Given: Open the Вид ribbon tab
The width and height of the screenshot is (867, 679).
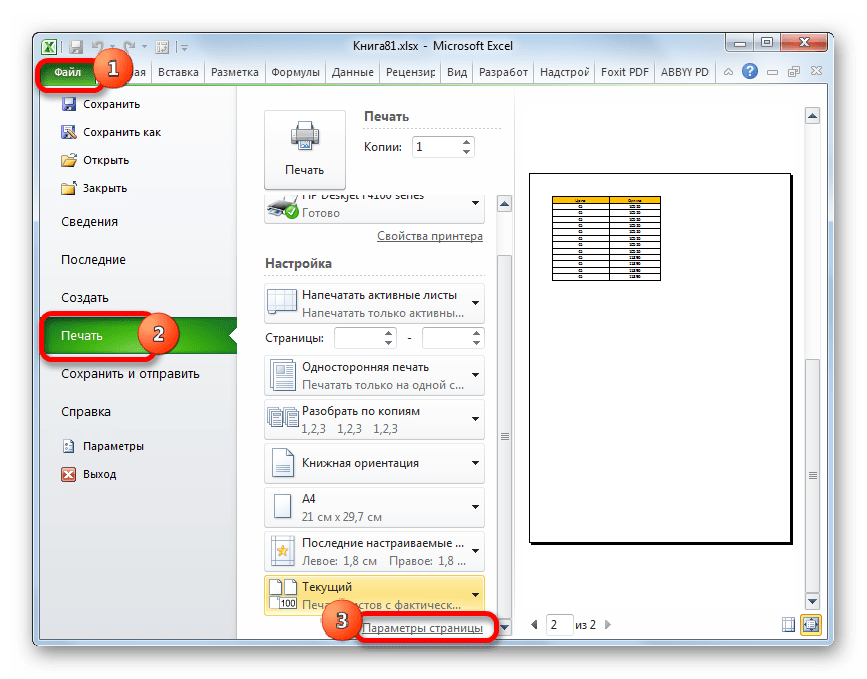Looking at the screenshot, I should coord(457,71).
